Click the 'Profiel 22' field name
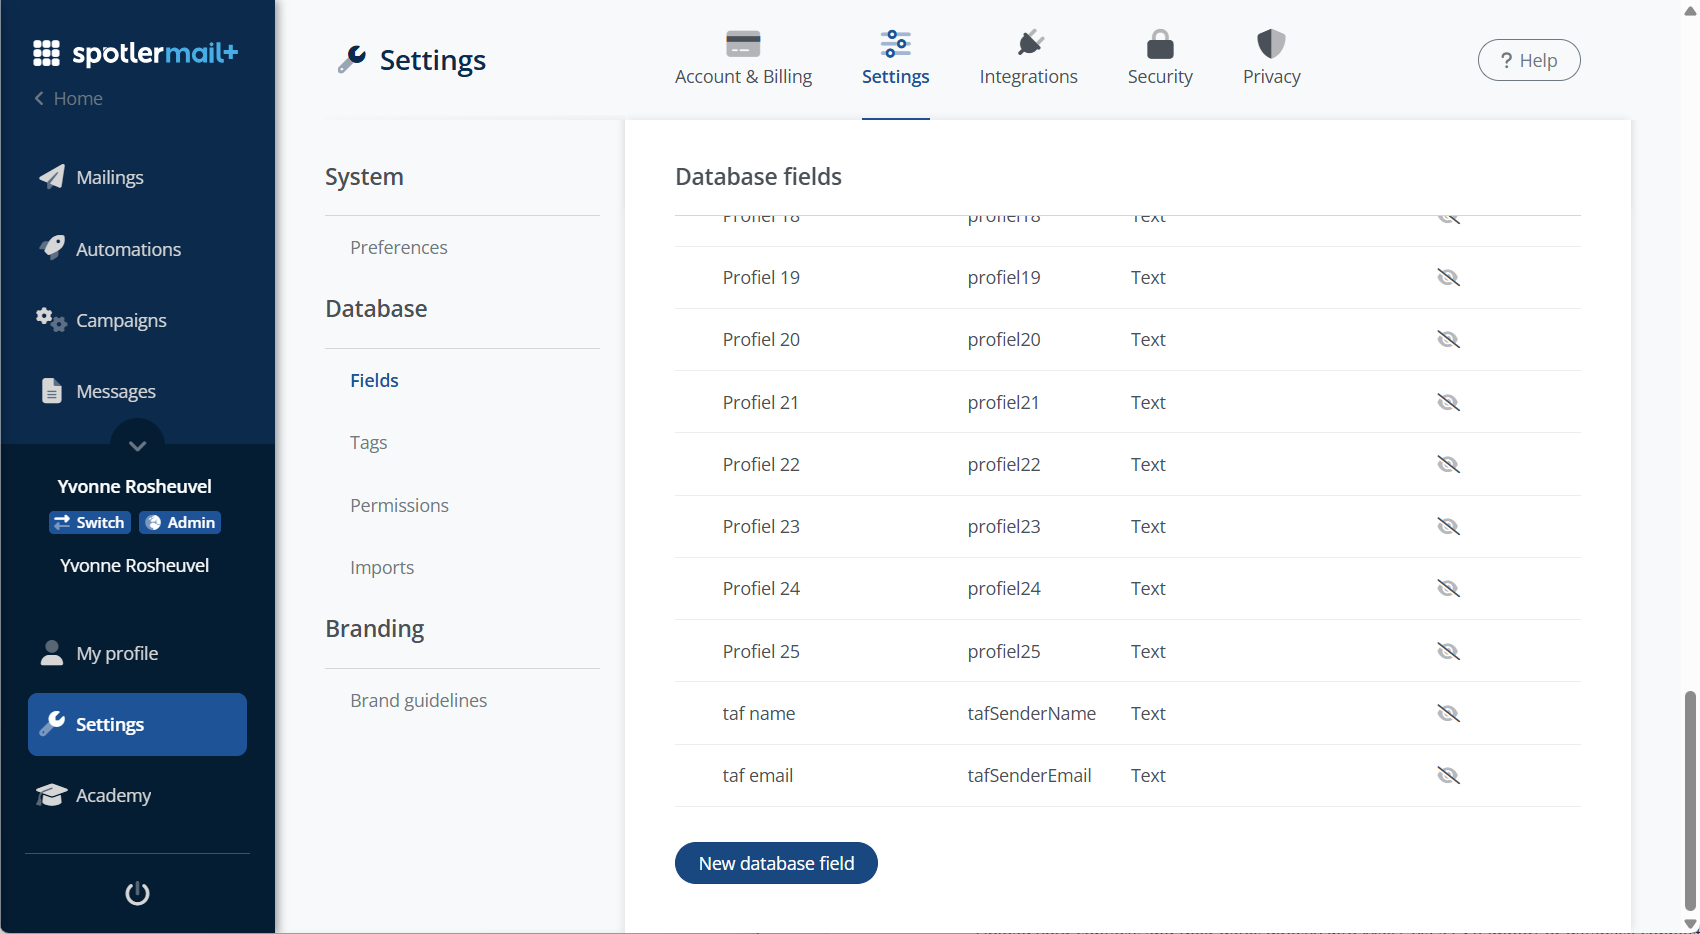 [x=761, y=464]
